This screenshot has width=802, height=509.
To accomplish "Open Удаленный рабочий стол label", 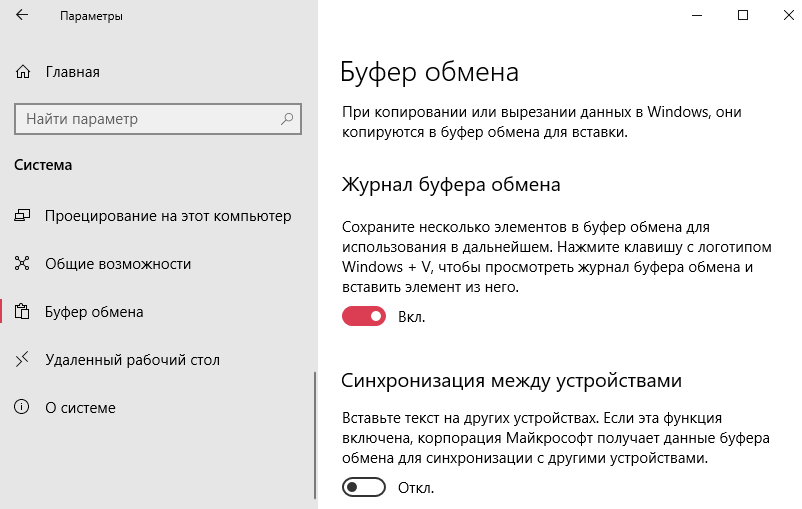I will tap(132, 360).
